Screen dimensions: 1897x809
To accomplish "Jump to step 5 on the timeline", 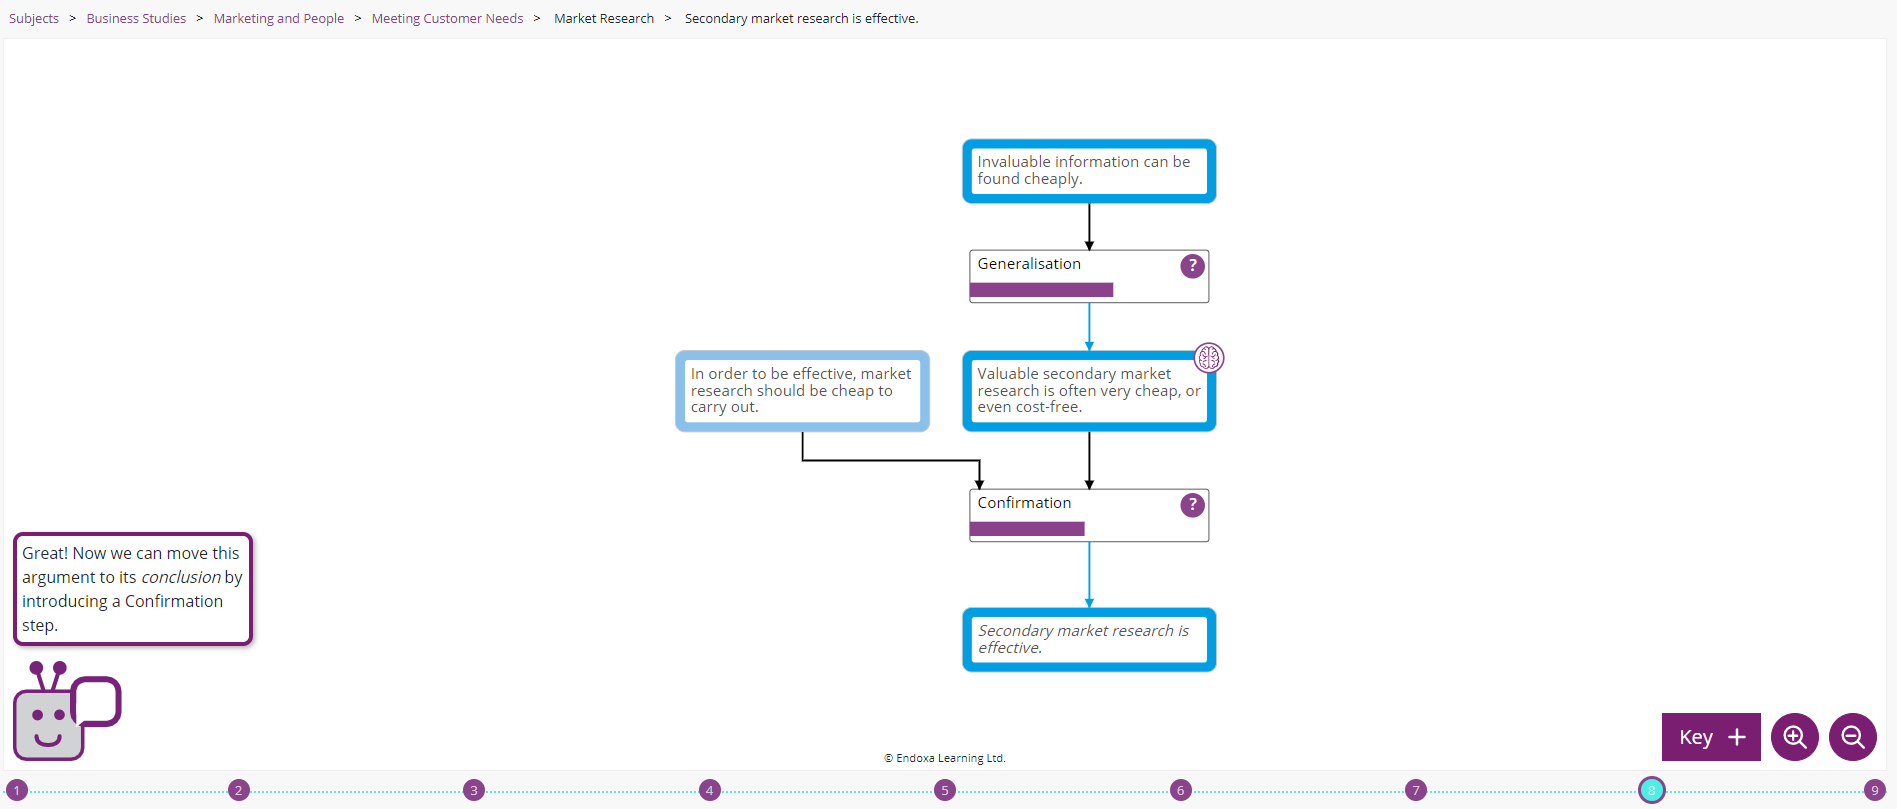I will (945, 790).
